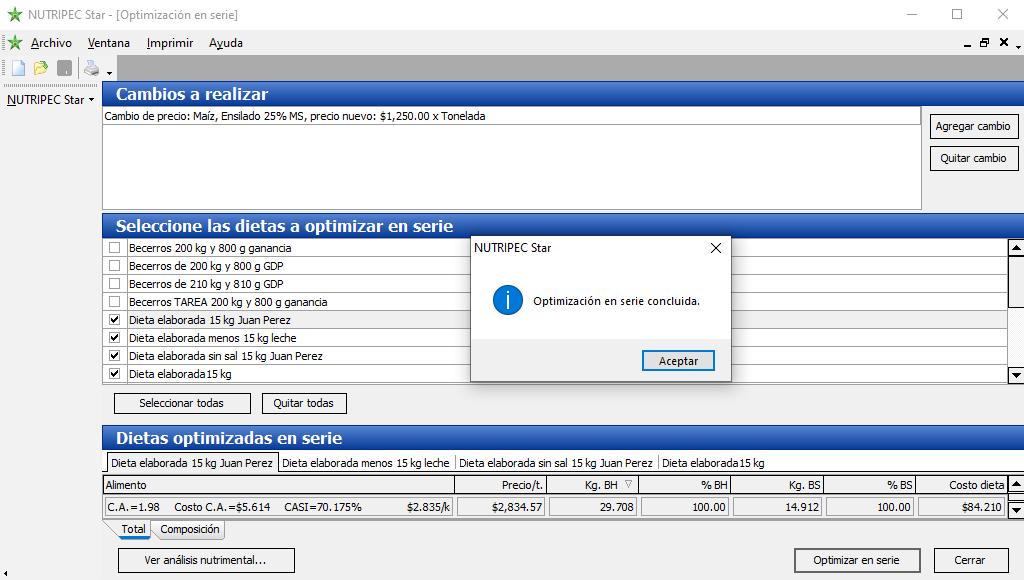
Task: Restore the inner child window
Action: click(984, 43)
